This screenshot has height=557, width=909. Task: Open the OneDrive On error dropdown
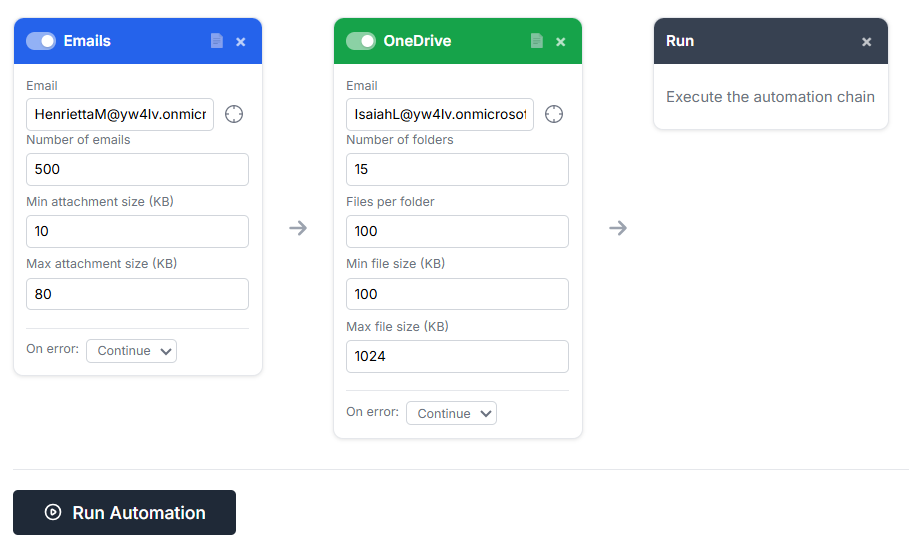point(451,414)
